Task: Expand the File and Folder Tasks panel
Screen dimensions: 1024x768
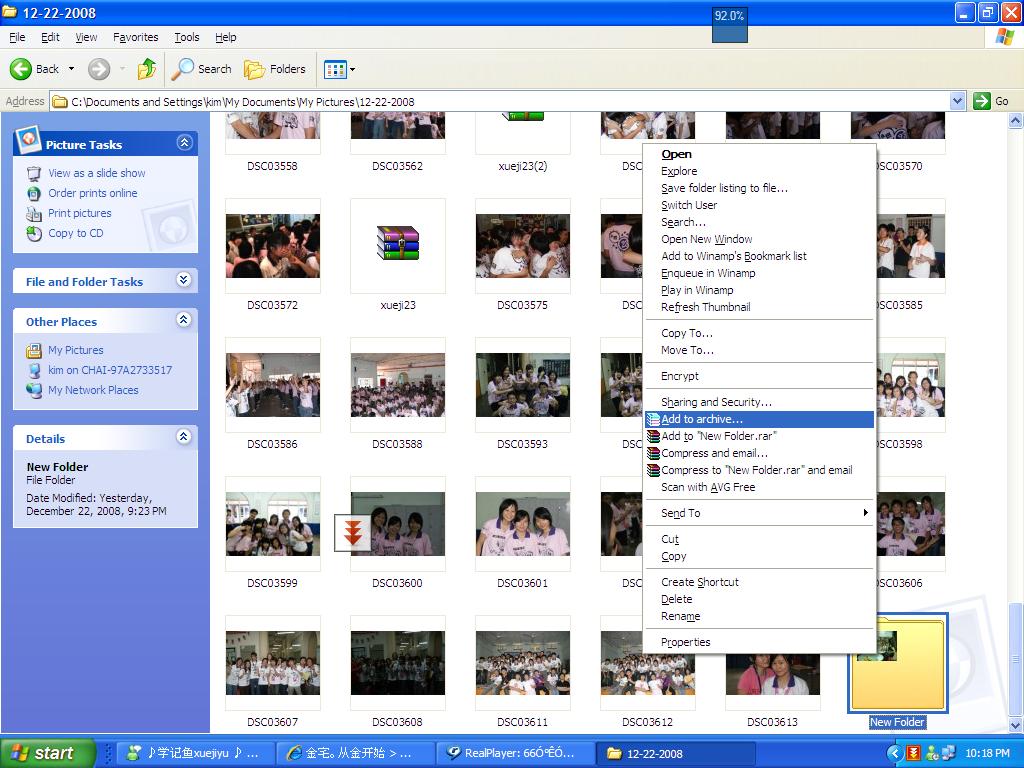Action: (x=184, y=281)
